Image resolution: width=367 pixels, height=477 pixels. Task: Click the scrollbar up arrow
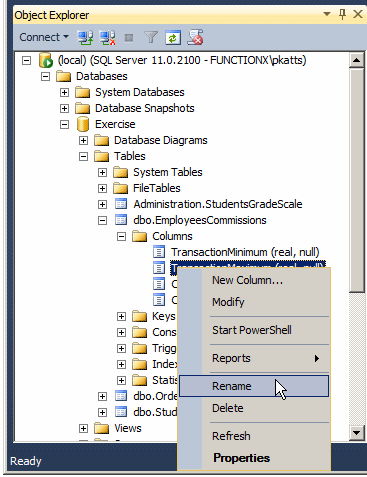[x=356, y=60]
